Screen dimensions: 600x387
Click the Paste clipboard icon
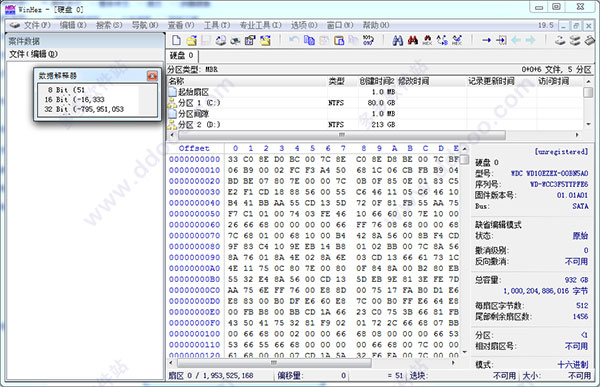pos(339,40)
